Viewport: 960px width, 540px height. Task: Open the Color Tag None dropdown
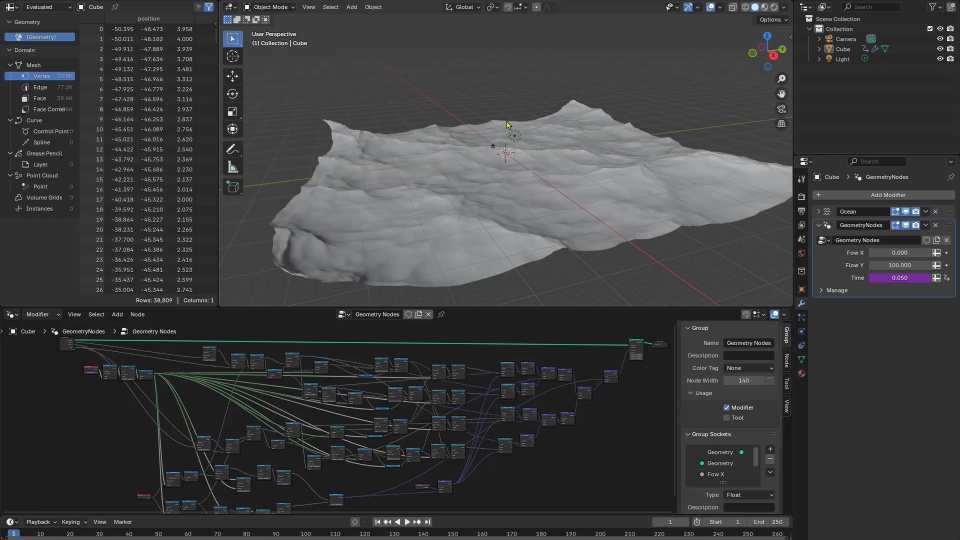(x=749, y=368)
